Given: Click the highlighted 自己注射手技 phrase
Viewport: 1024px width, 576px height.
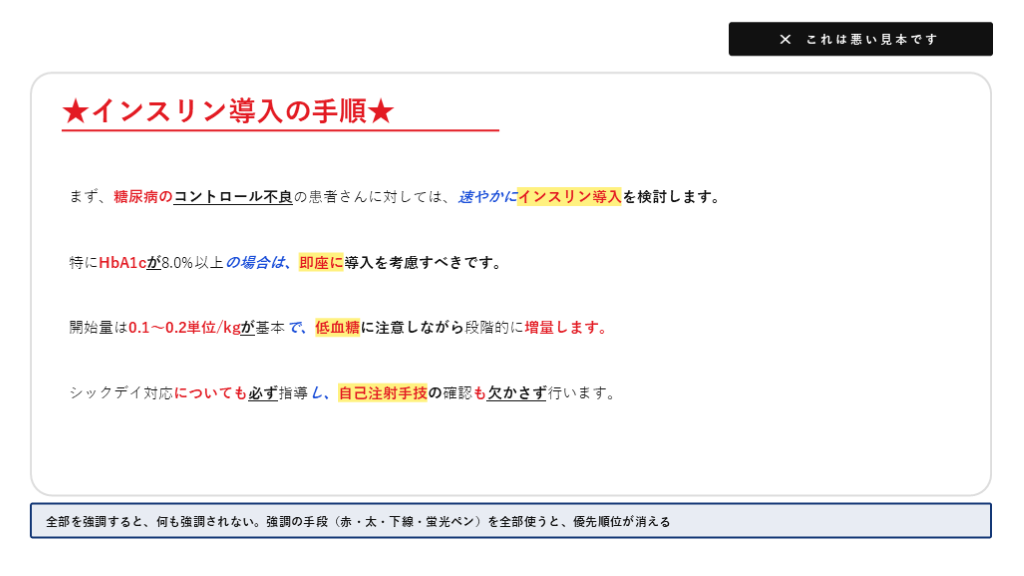Looking at the screenshot, I should pyautogui.click(x=382, y=393).
